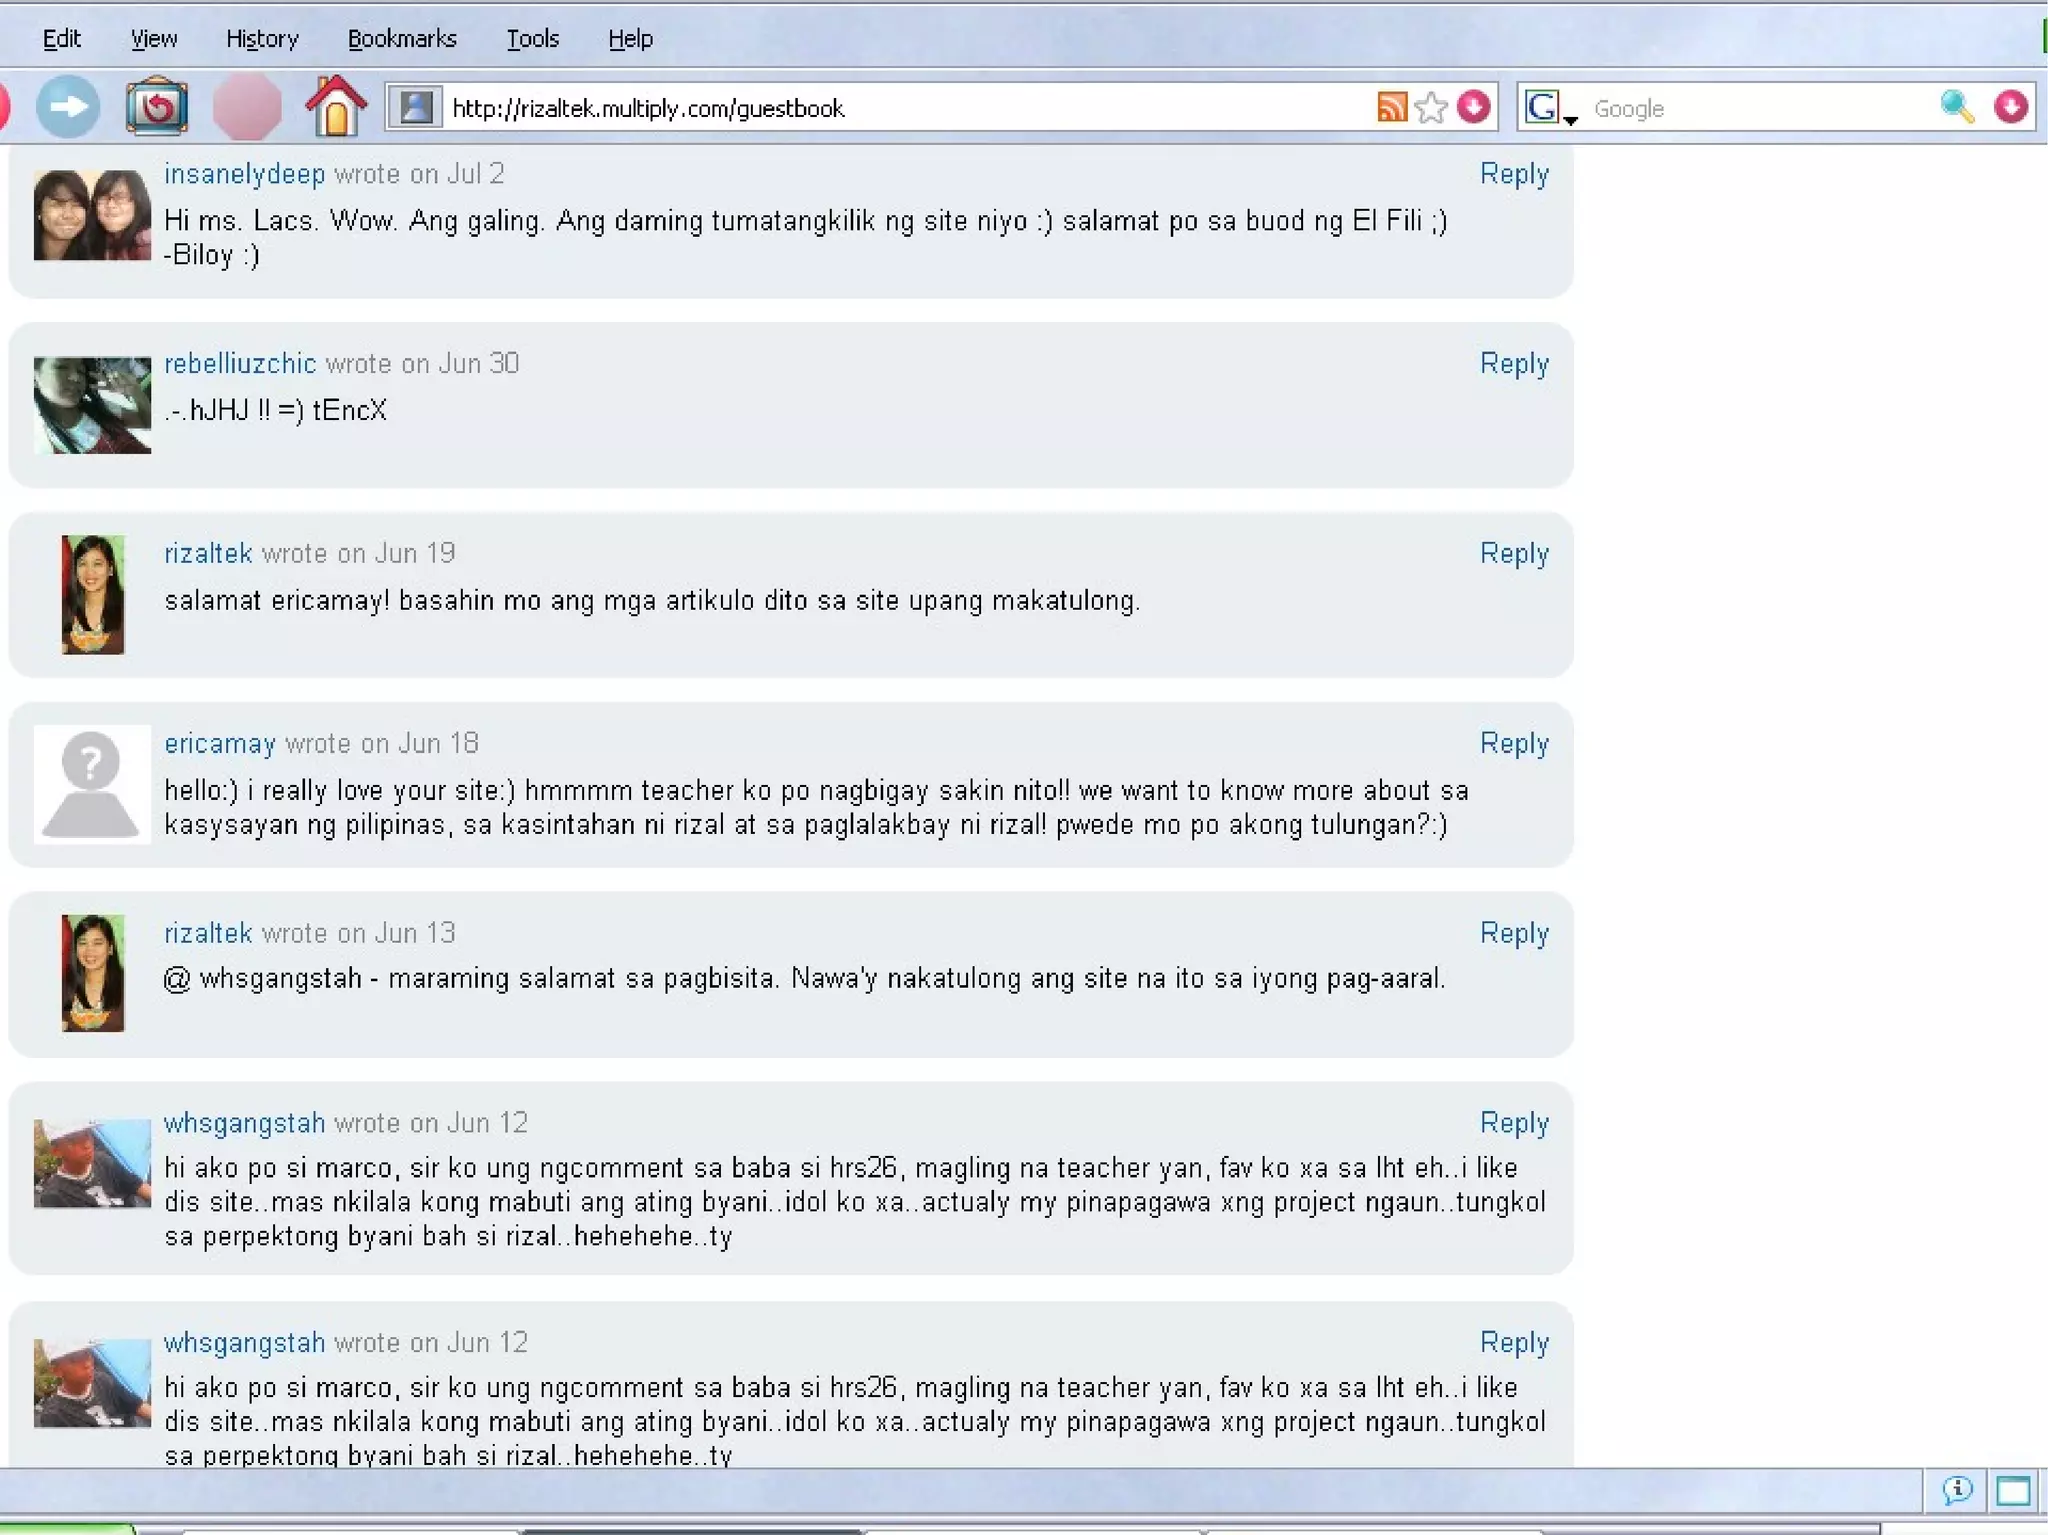Open the Tools menu
Viewport: 2048px width, 1535px height.
pos(532,39)
